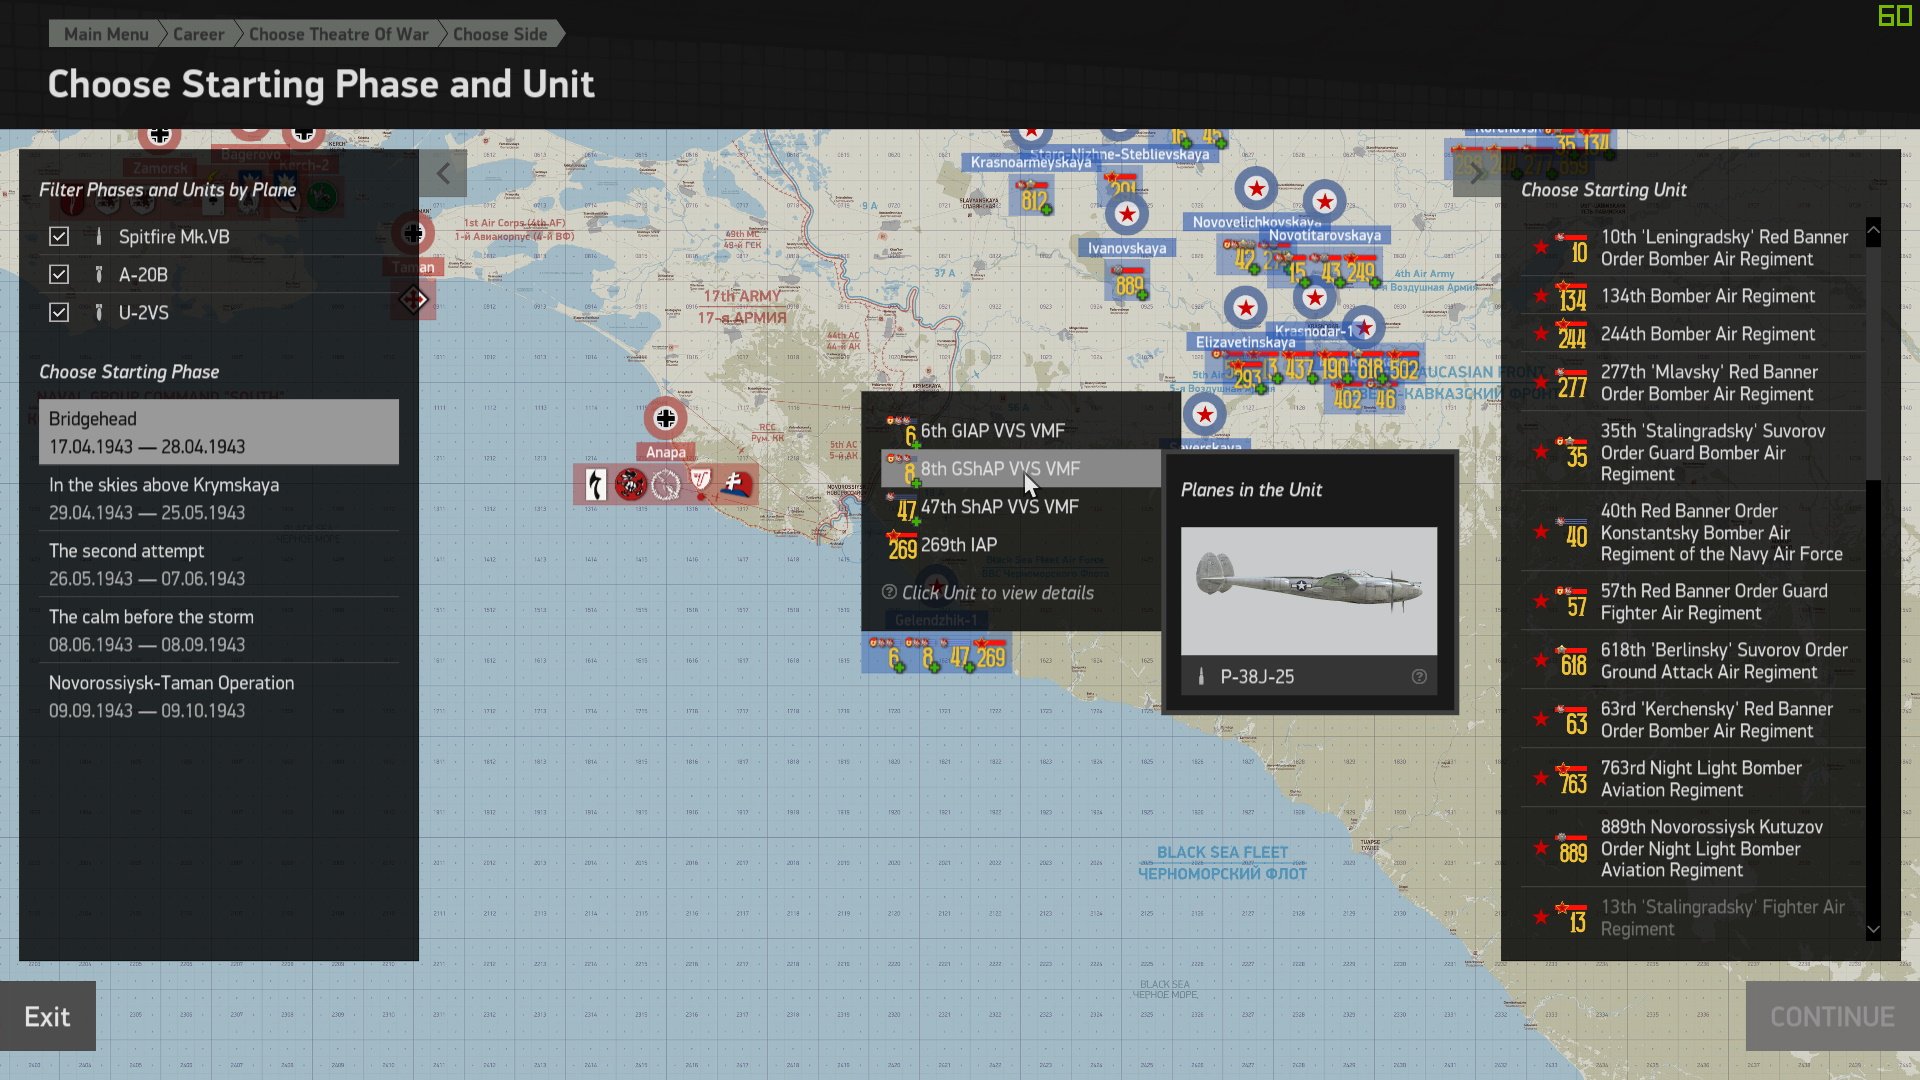Return to Choose Theatre Of War breadcrumb
1920x1080 pixels.
click(x=338, y=34)
